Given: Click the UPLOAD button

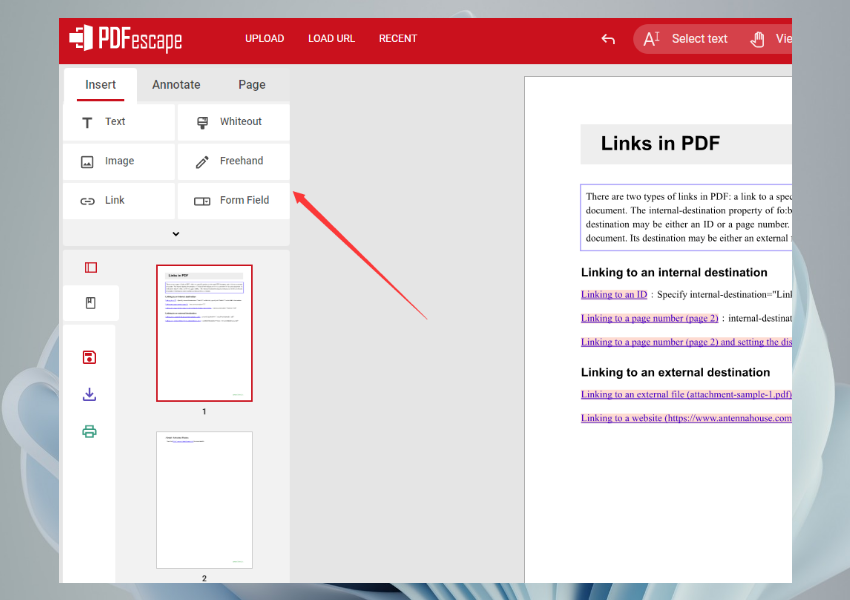Looking at the screenshot, I should 264,38.
